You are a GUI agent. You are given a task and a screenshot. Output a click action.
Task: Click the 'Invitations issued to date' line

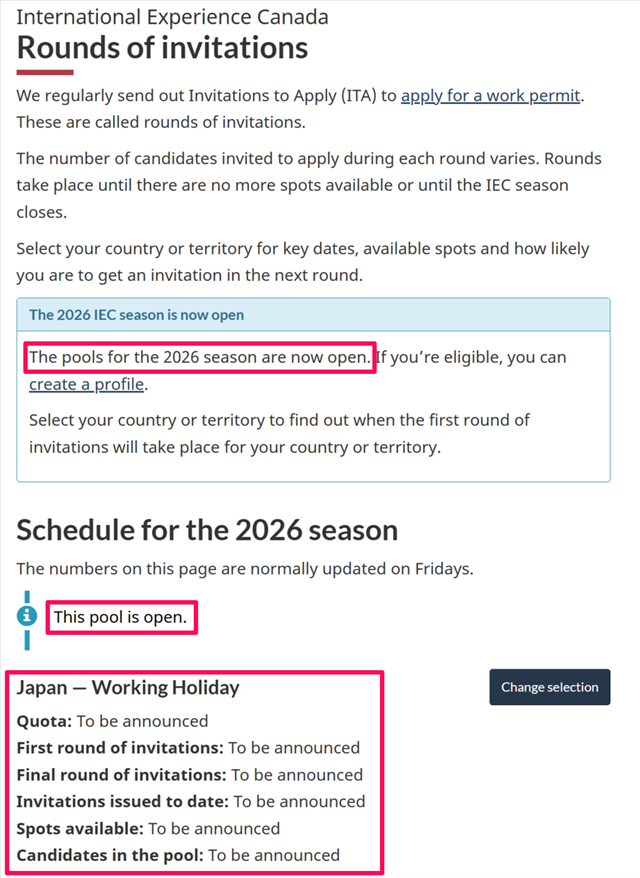[191, 801]
